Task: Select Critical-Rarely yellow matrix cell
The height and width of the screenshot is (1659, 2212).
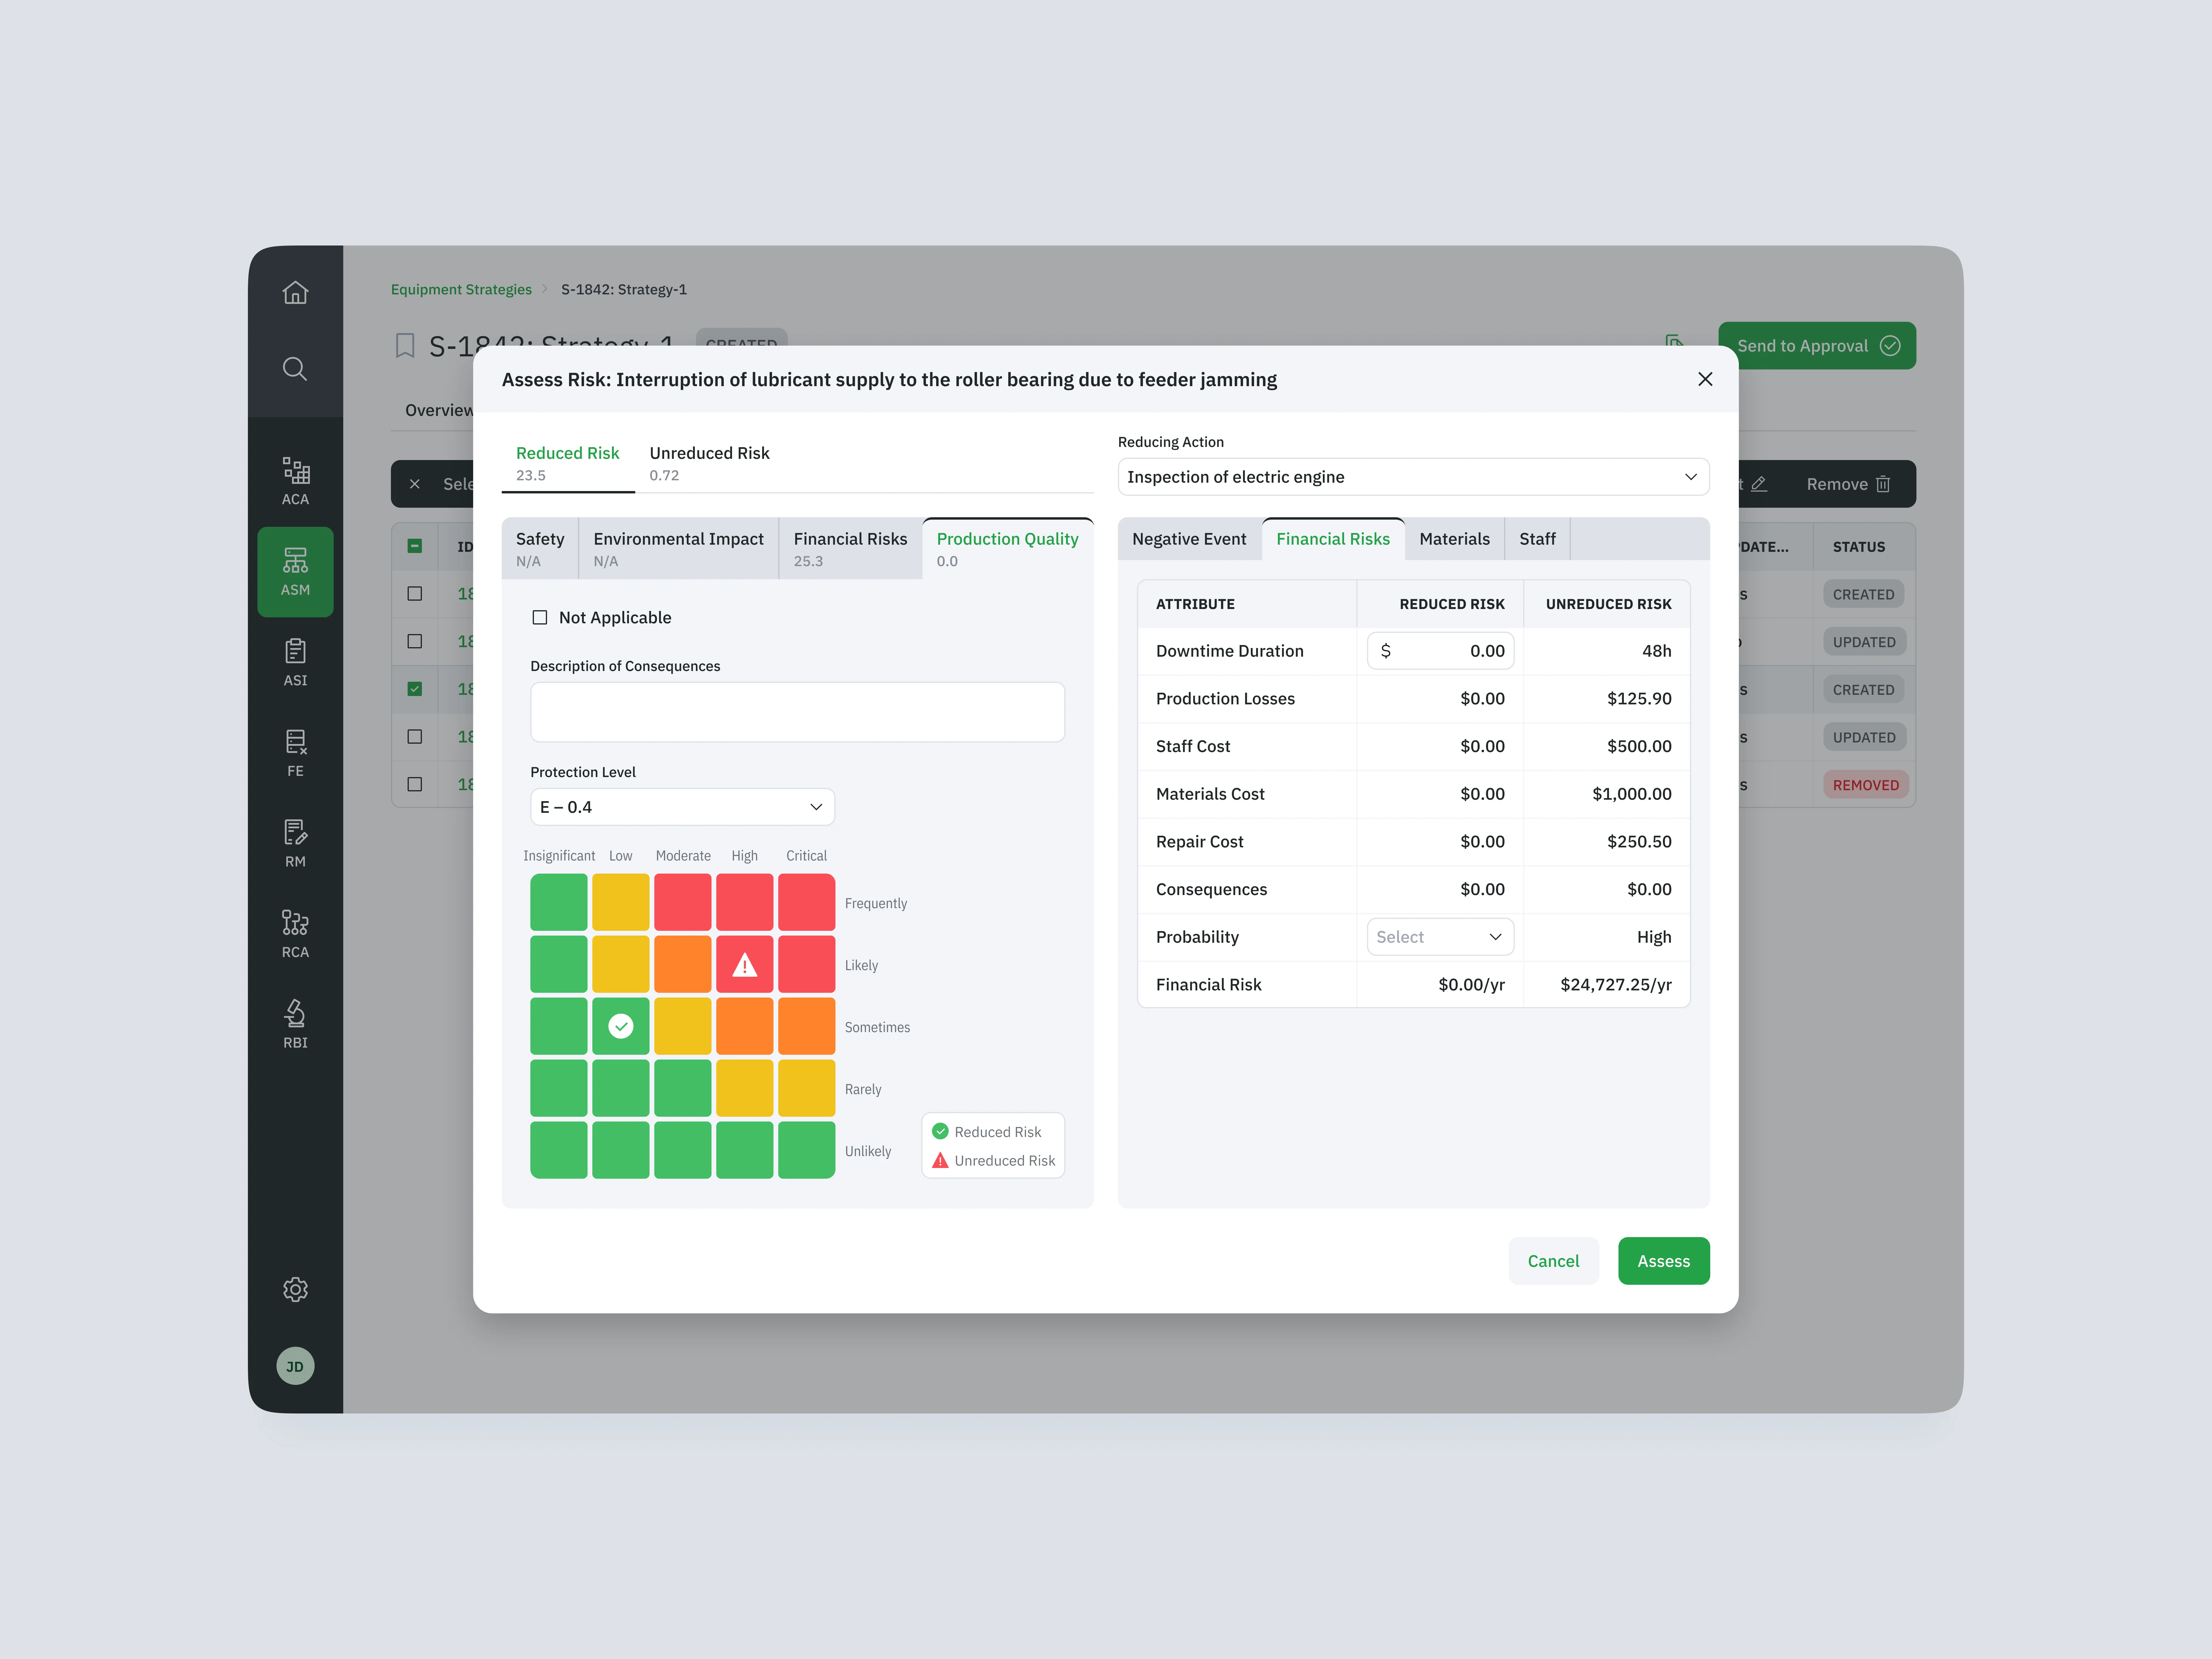Action: click(x=807, y=1088)
